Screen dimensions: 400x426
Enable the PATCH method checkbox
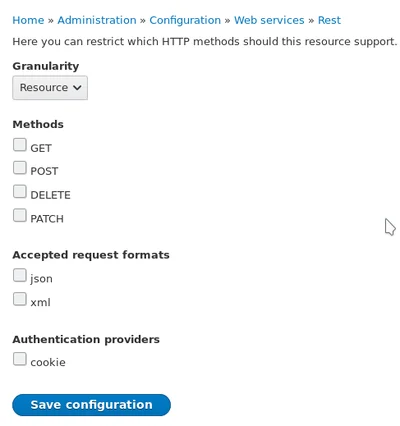(x=20, y=215)
